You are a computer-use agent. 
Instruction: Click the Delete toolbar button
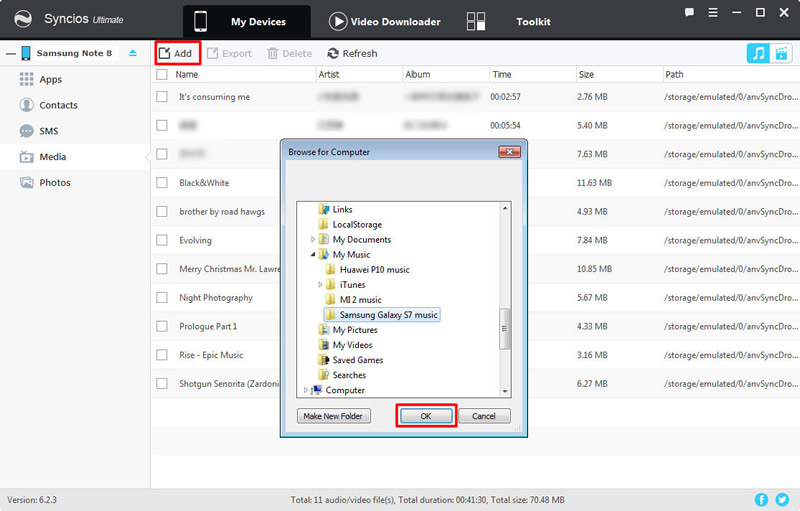[289, 53]
